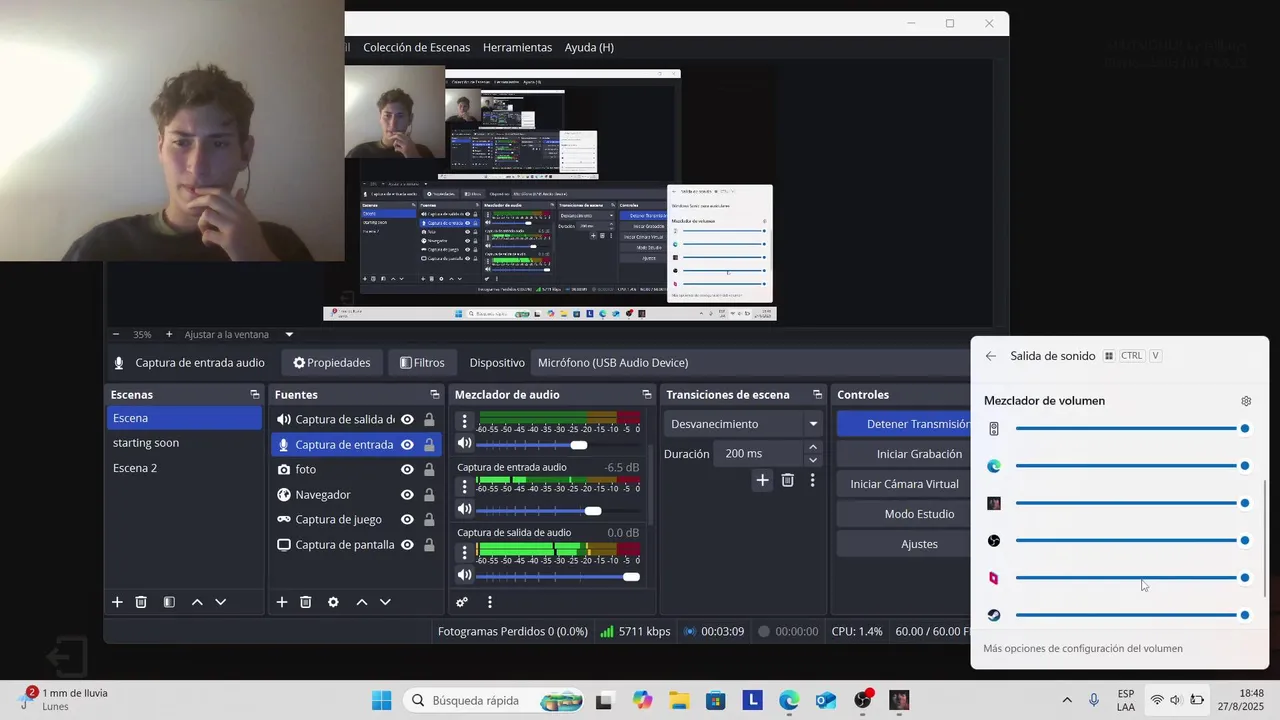
Task: Zoom out the preview with the minus icon
Action: [x=116, y=334]
